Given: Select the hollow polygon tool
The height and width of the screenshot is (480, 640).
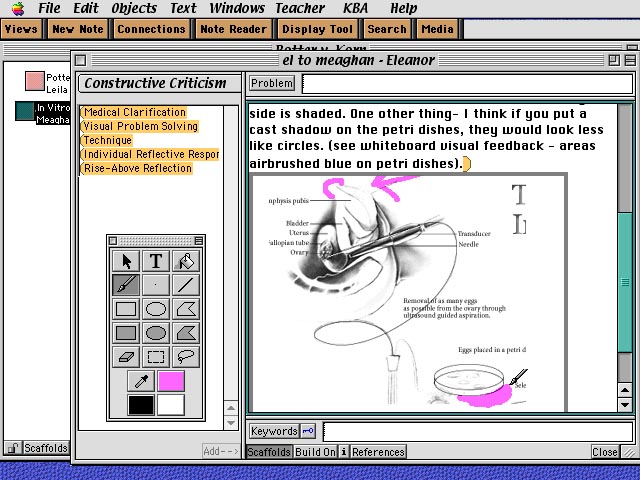Looking at the screenshot, I should [186, 309].
